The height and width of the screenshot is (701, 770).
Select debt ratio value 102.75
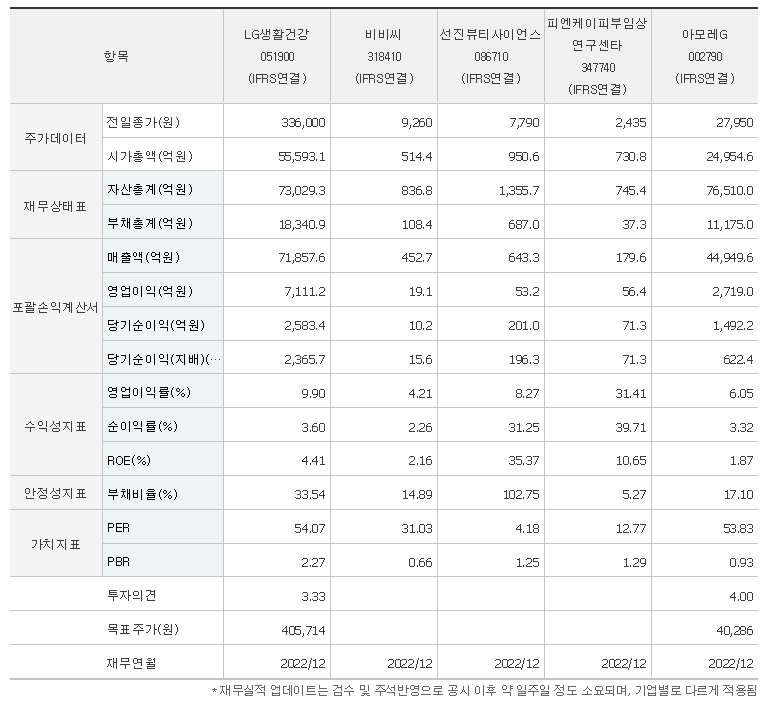pyautogui.click(x=522, y=494)
